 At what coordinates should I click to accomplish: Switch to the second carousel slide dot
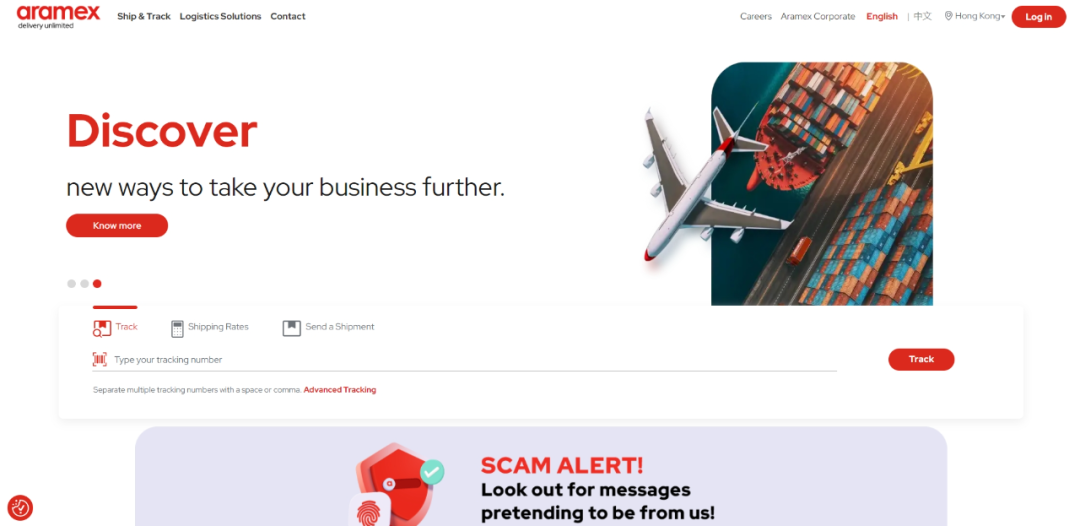click(85, 284)
